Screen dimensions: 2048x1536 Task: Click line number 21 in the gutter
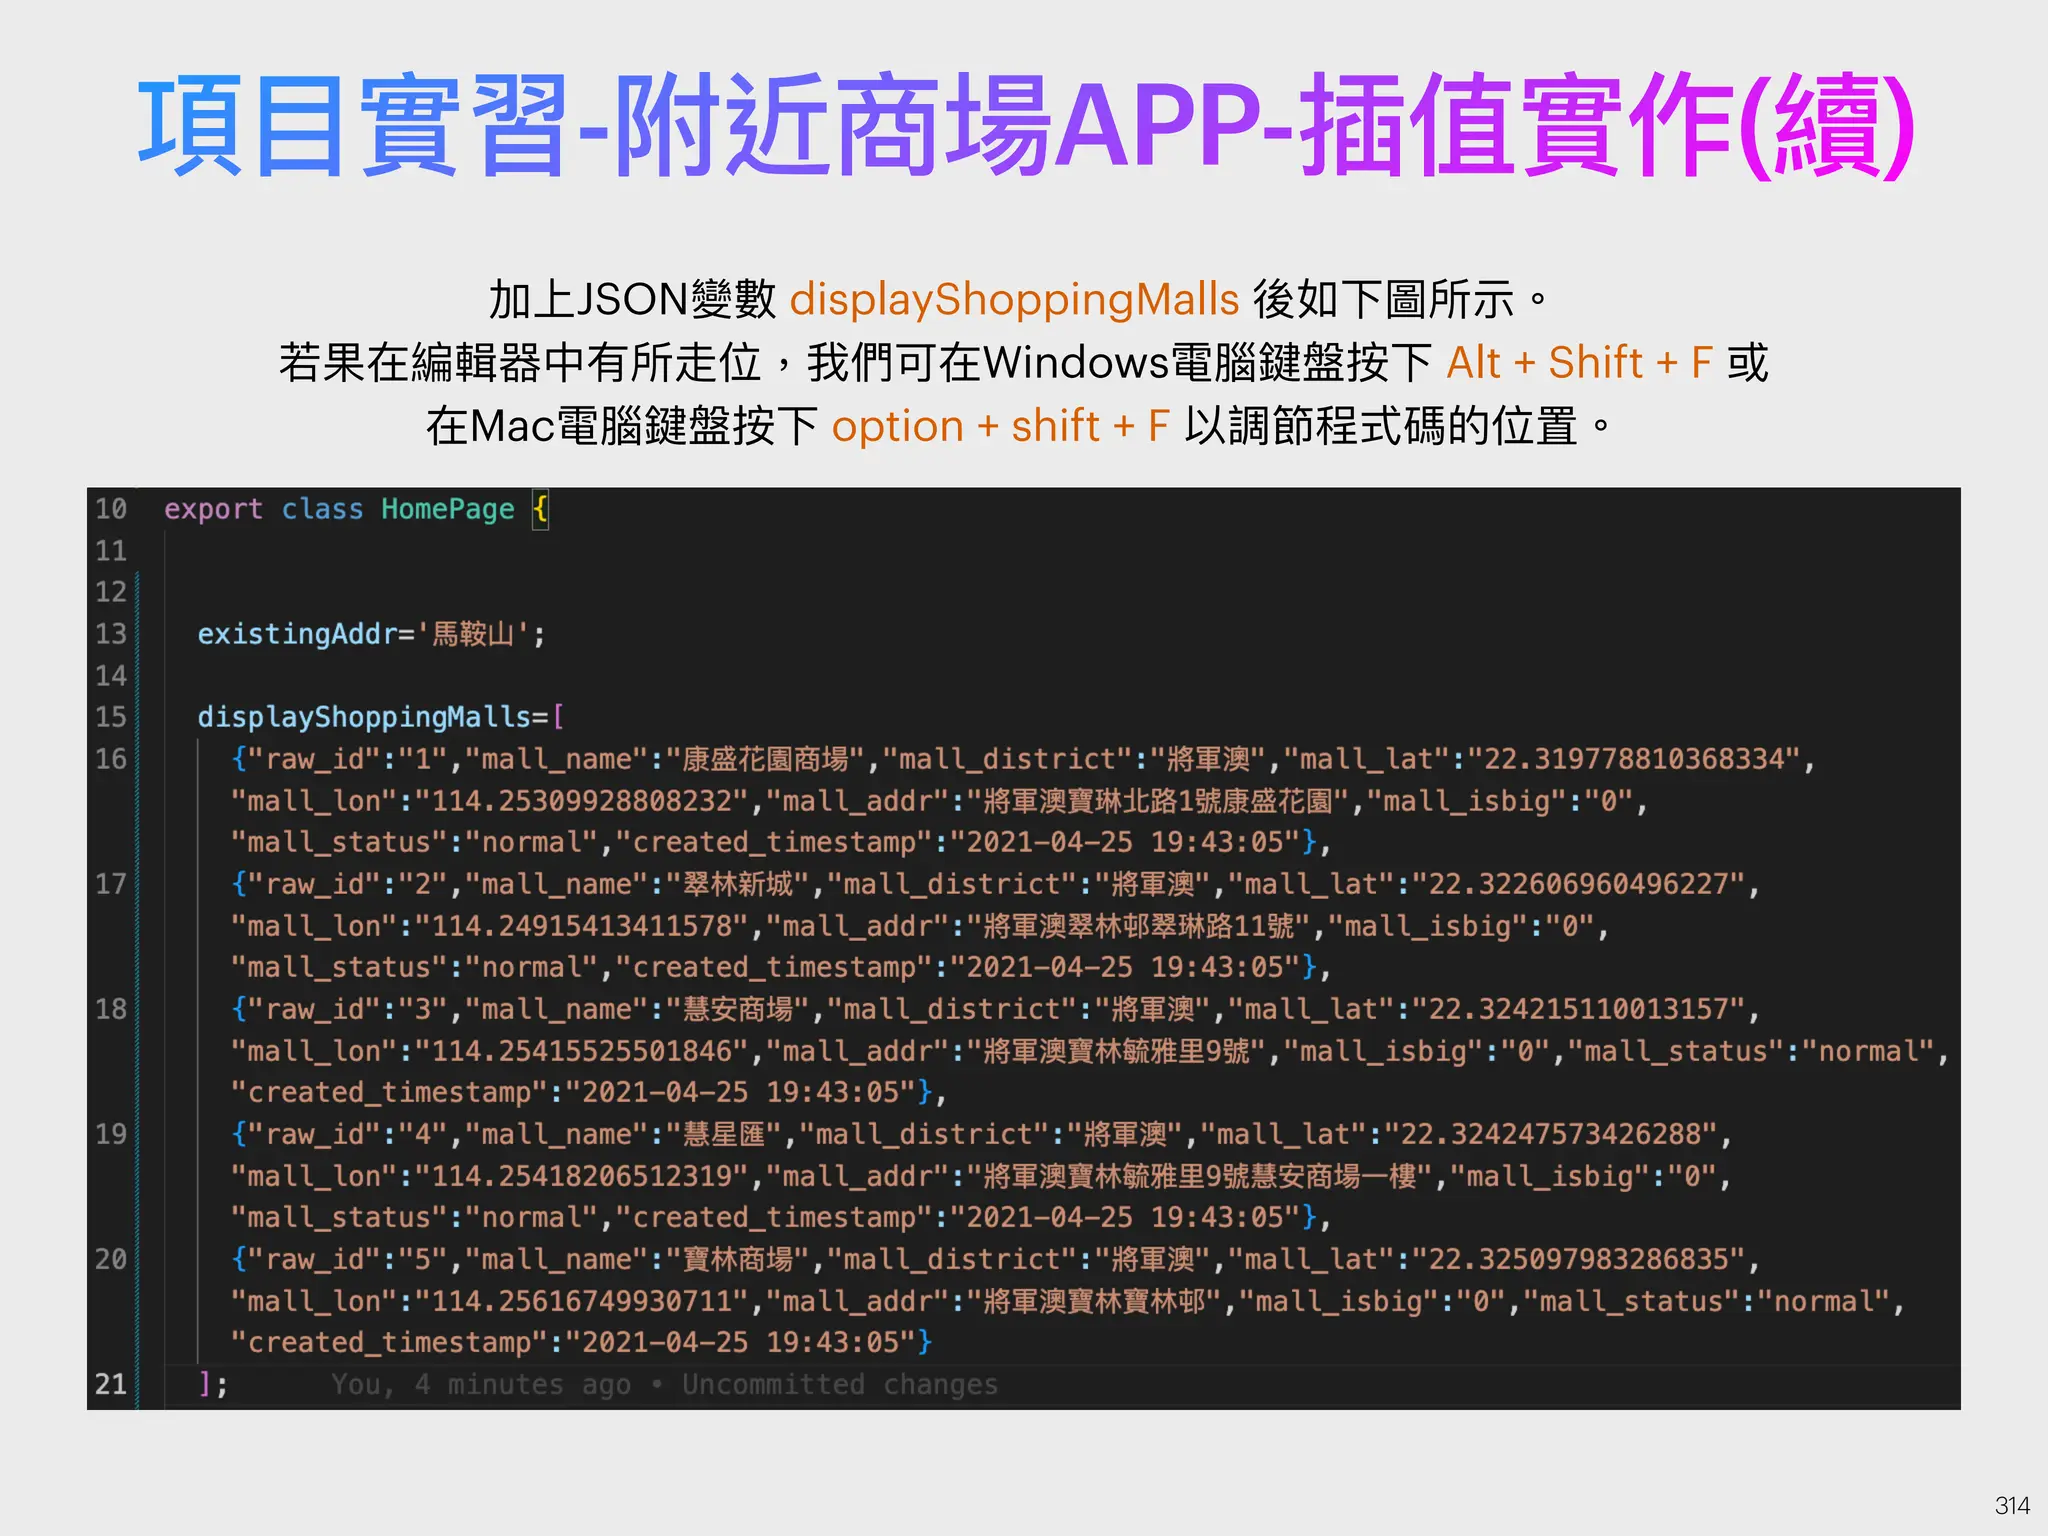(x=111, y=1384)
